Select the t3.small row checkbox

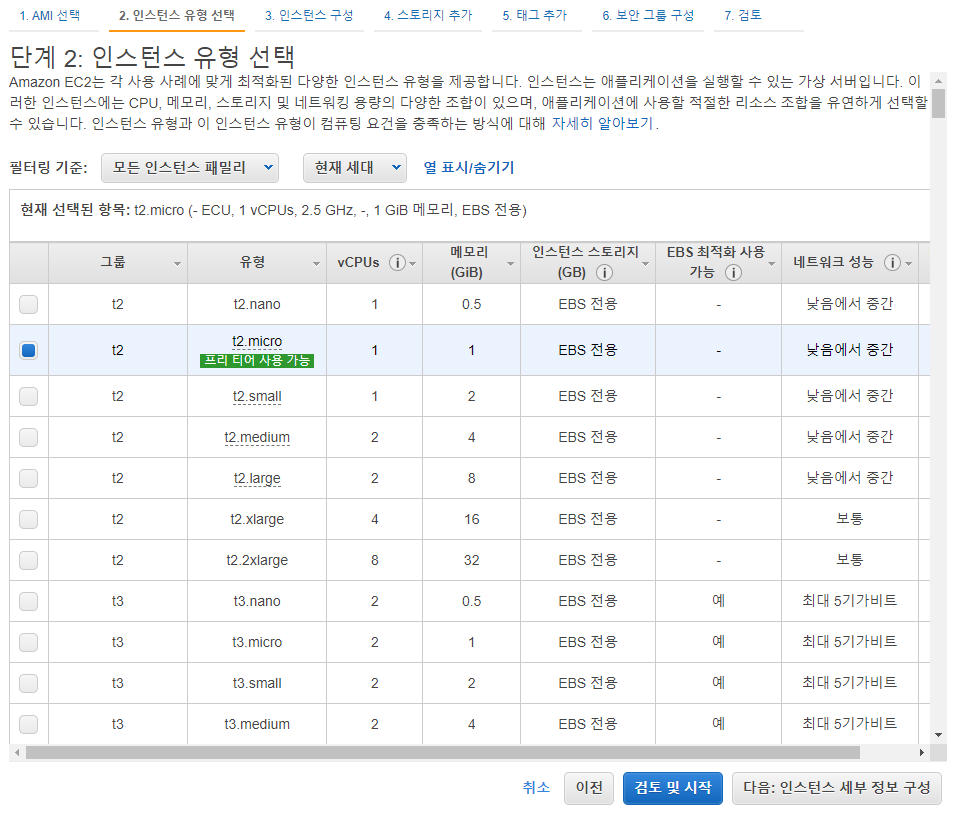point(29,683)
